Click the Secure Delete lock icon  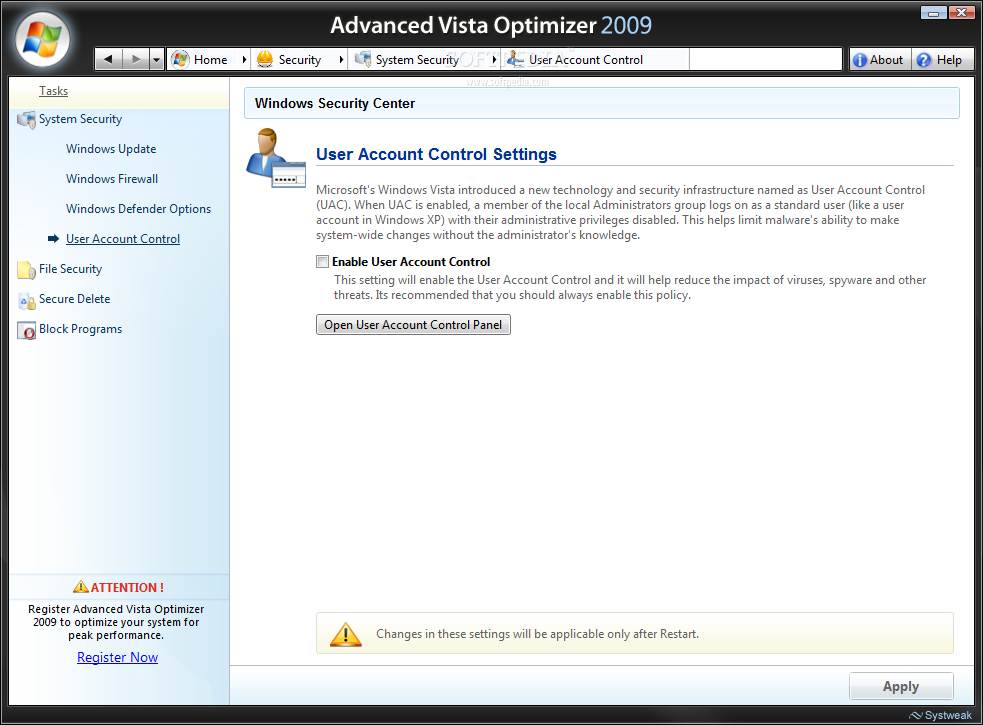pos(26,300)
